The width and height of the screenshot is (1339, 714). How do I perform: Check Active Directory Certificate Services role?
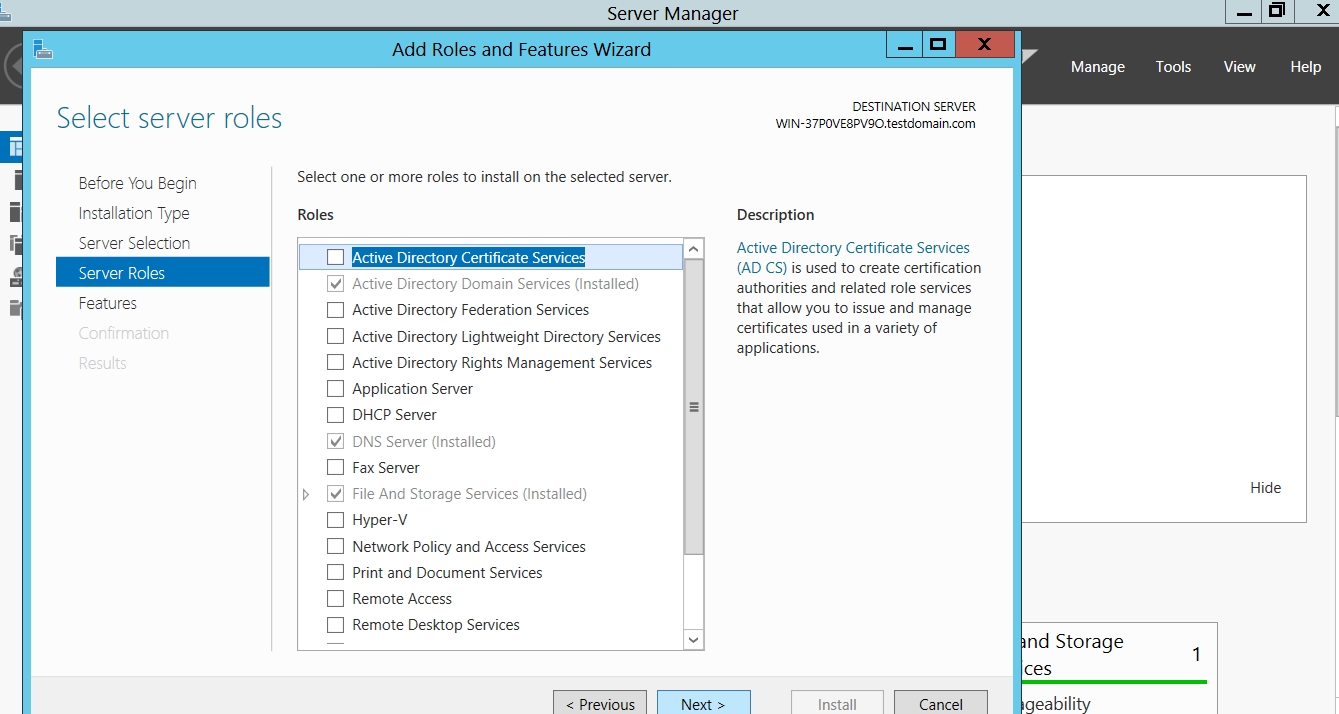(x=335, y=258)
